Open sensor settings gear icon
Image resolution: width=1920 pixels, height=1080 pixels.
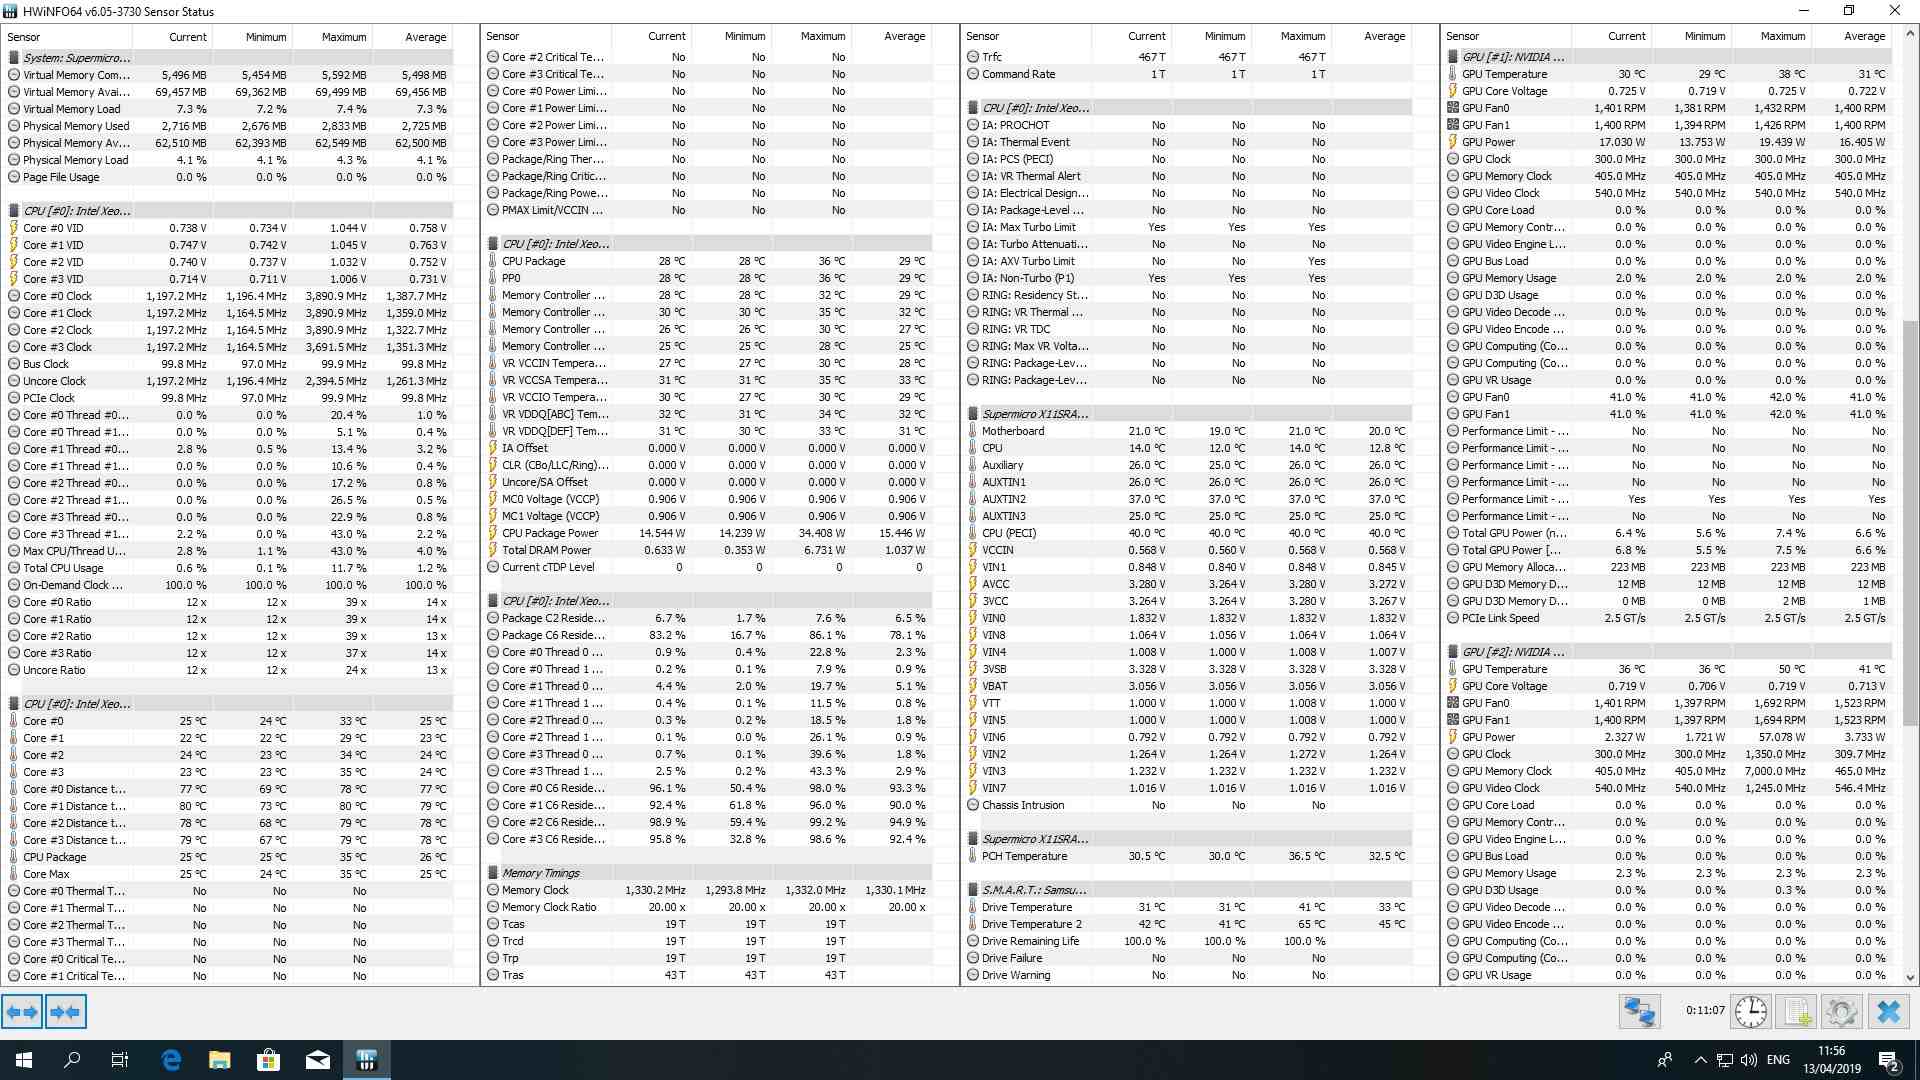point(1841,1012)
